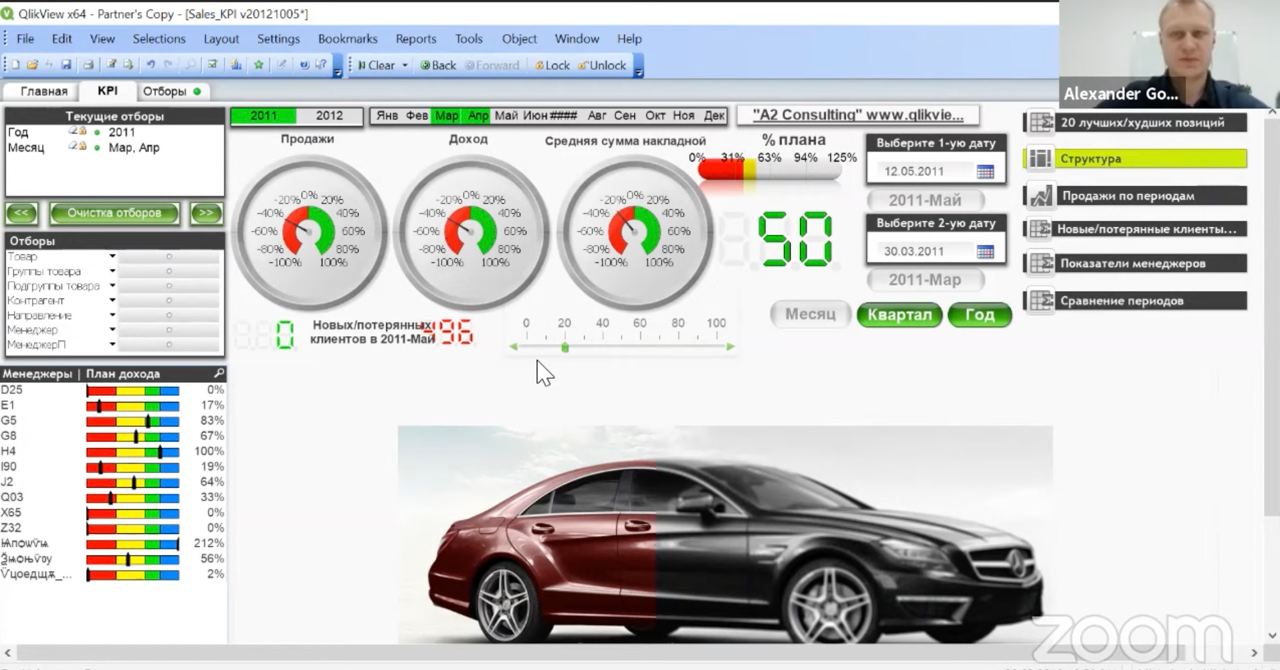
Task: Open the dropdown arrow next to Clear
Action: pyautogui.click(x=405, y=65)
